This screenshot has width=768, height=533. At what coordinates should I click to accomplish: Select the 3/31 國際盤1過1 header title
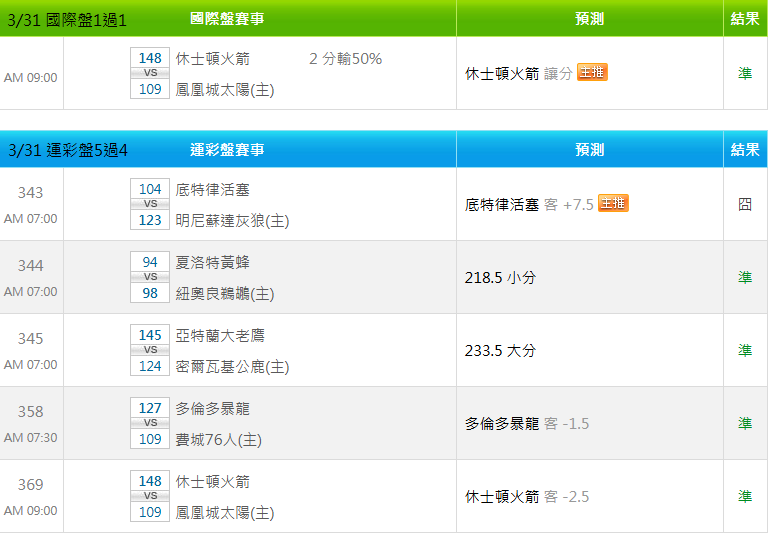[67, 20]
